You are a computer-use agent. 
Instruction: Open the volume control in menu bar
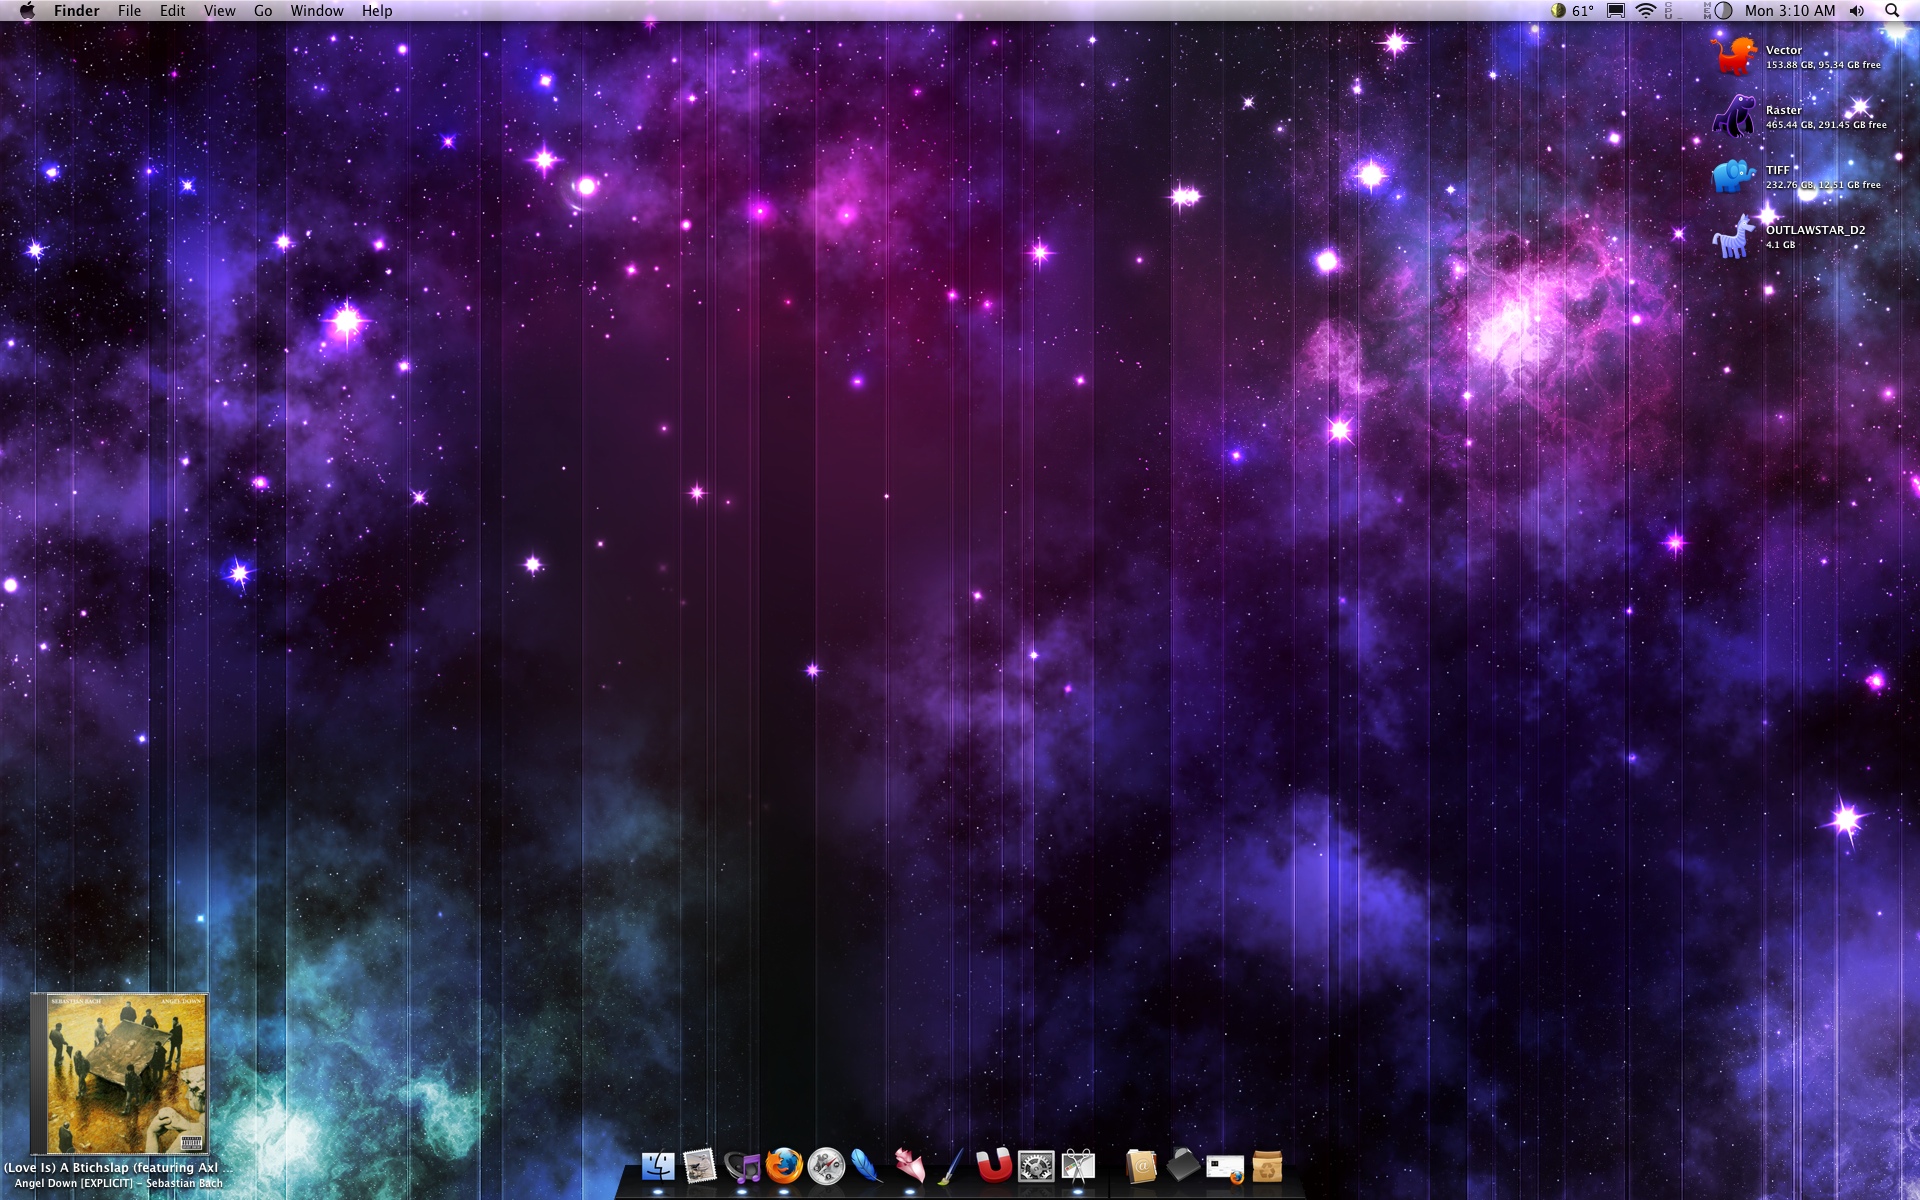coord(1857,11)
